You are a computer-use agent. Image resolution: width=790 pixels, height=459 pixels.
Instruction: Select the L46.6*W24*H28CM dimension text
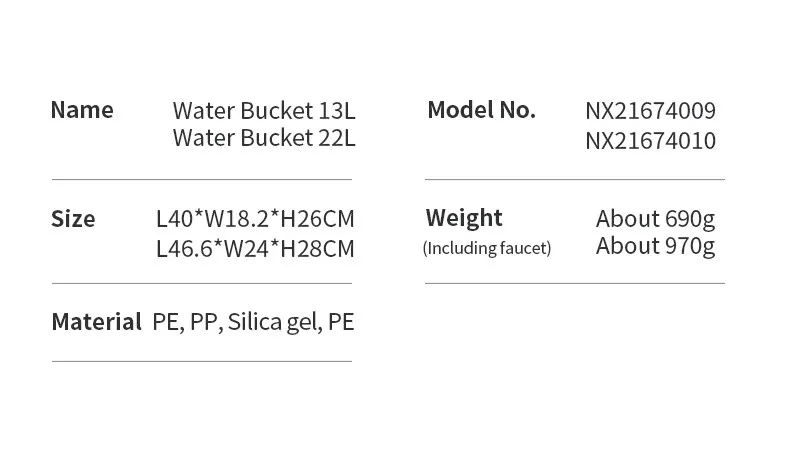(x=255, y=248)
